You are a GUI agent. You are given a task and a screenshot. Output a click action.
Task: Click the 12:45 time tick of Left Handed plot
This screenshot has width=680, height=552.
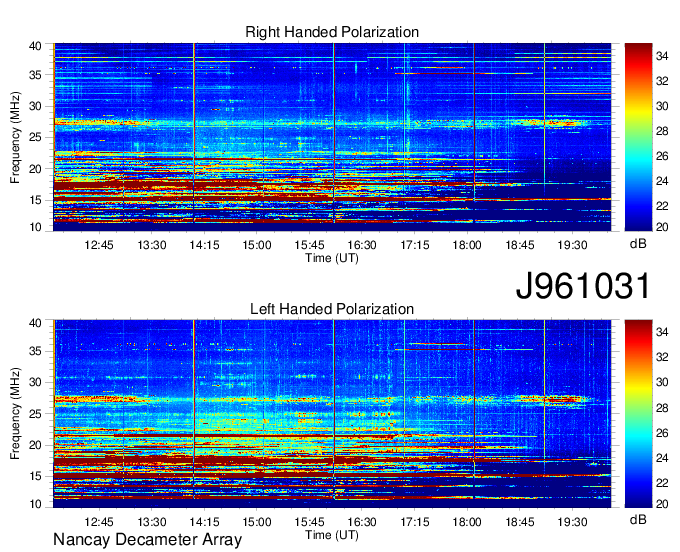tap(99, 522)
